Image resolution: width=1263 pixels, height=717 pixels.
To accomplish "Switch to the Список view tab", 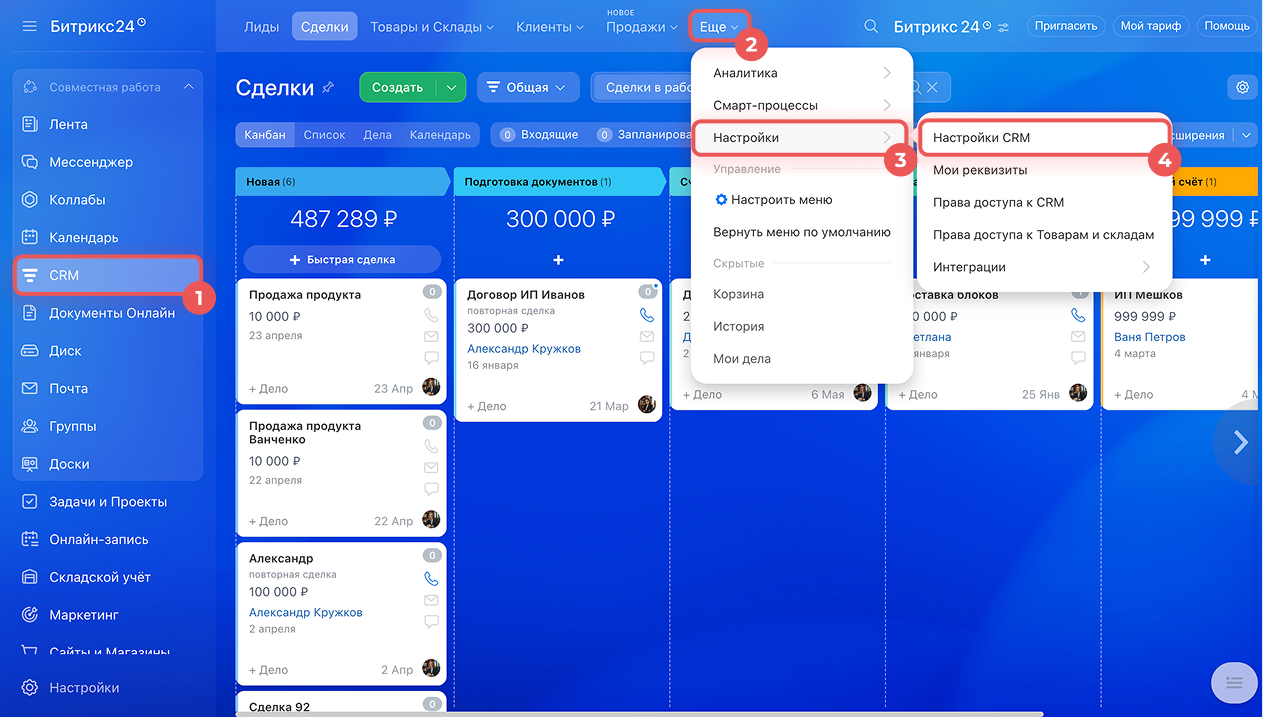I will click(x=324, y=135).
